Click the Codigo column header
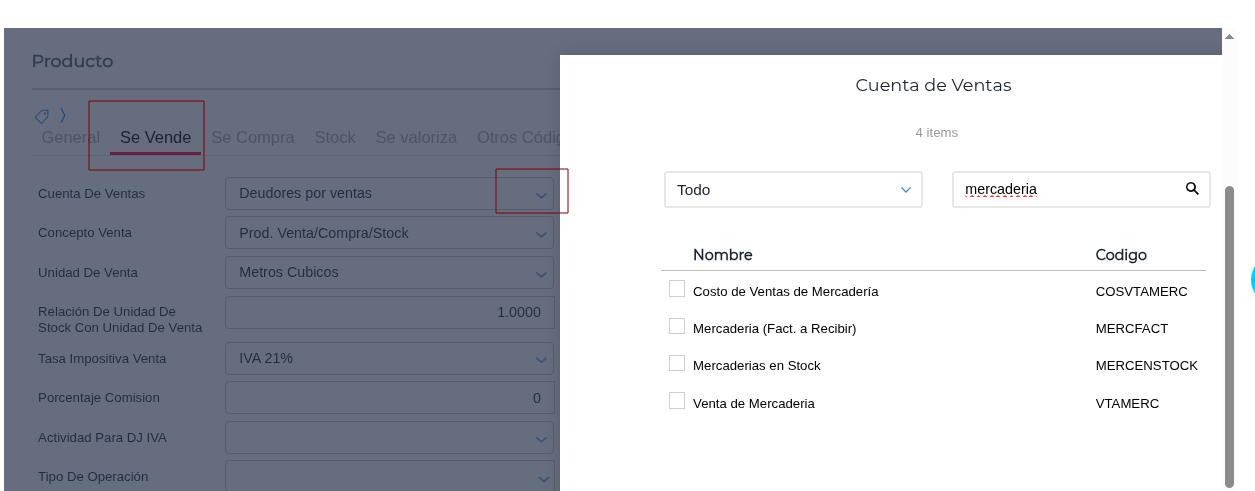This screenshot has height=491, width=1255. (1121, 255)
